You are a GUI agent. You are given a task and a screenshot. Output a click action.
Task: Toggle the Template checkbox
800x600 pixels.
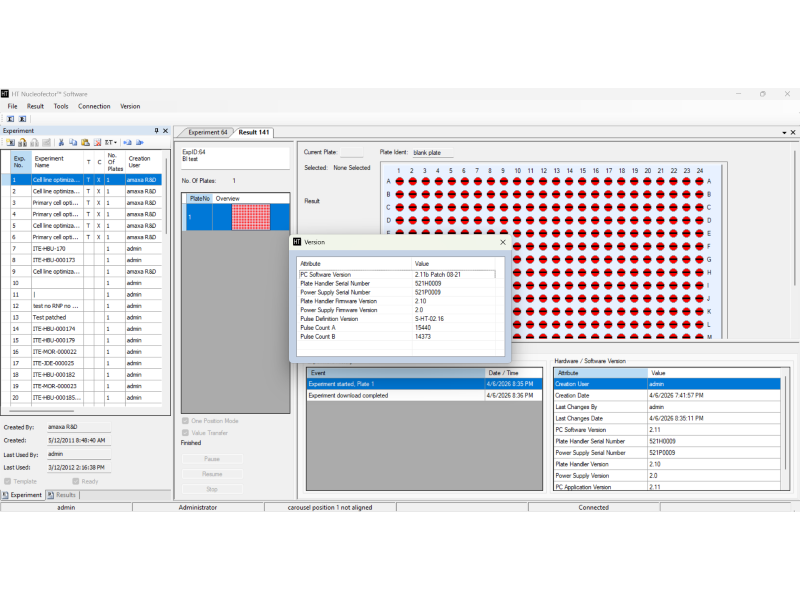(8, 481)
